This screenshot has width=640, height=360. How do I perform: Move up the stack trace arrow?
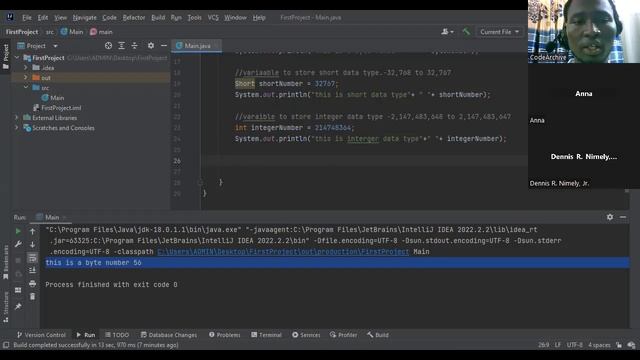(x=33, y=231)
